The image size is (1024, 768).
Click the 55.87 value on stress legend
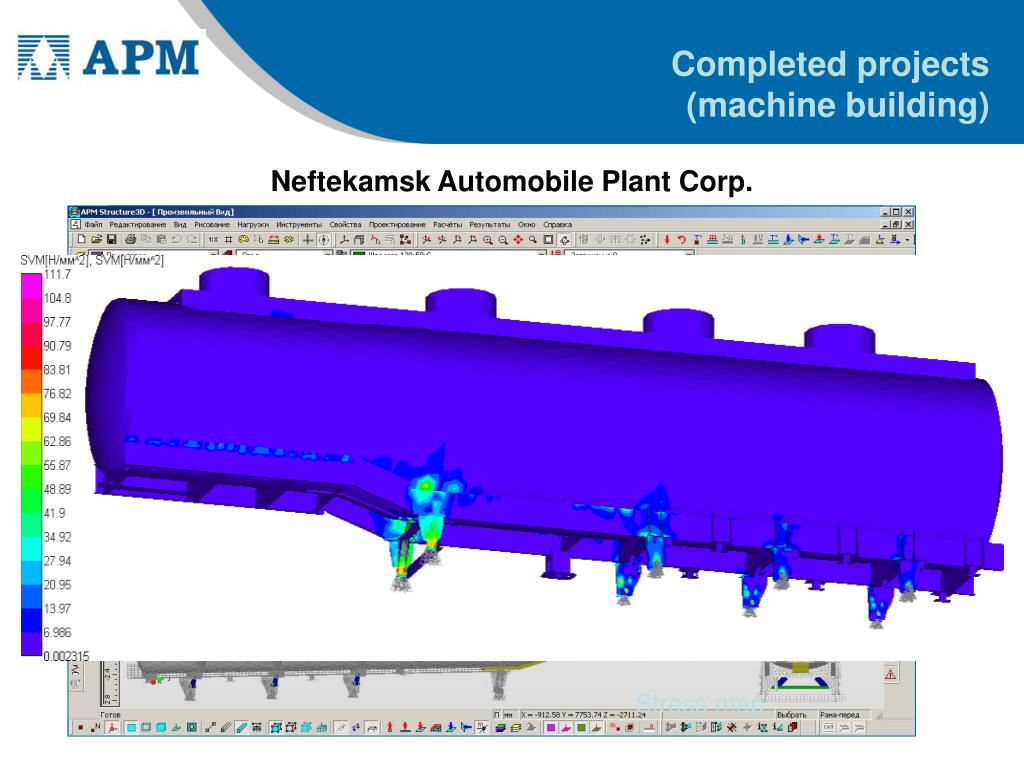[x=57, y=465]
